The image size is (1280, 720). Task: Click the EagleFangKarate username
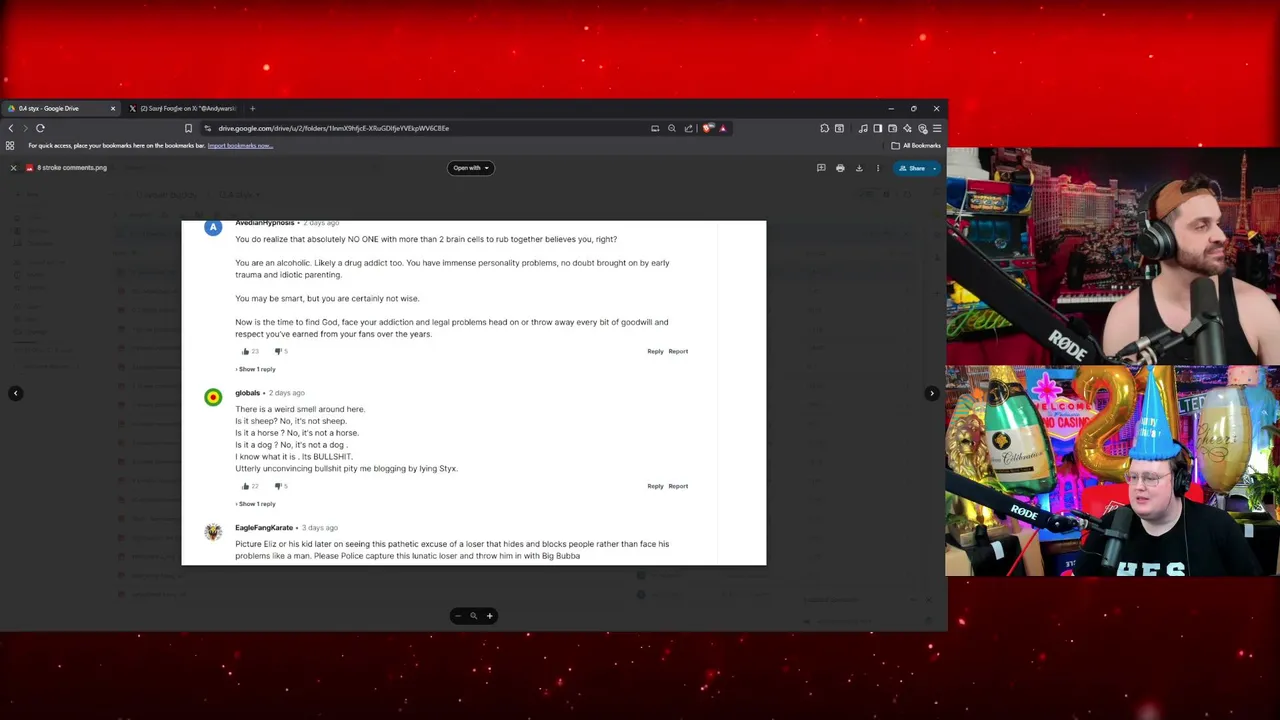(x=264, y=528)
